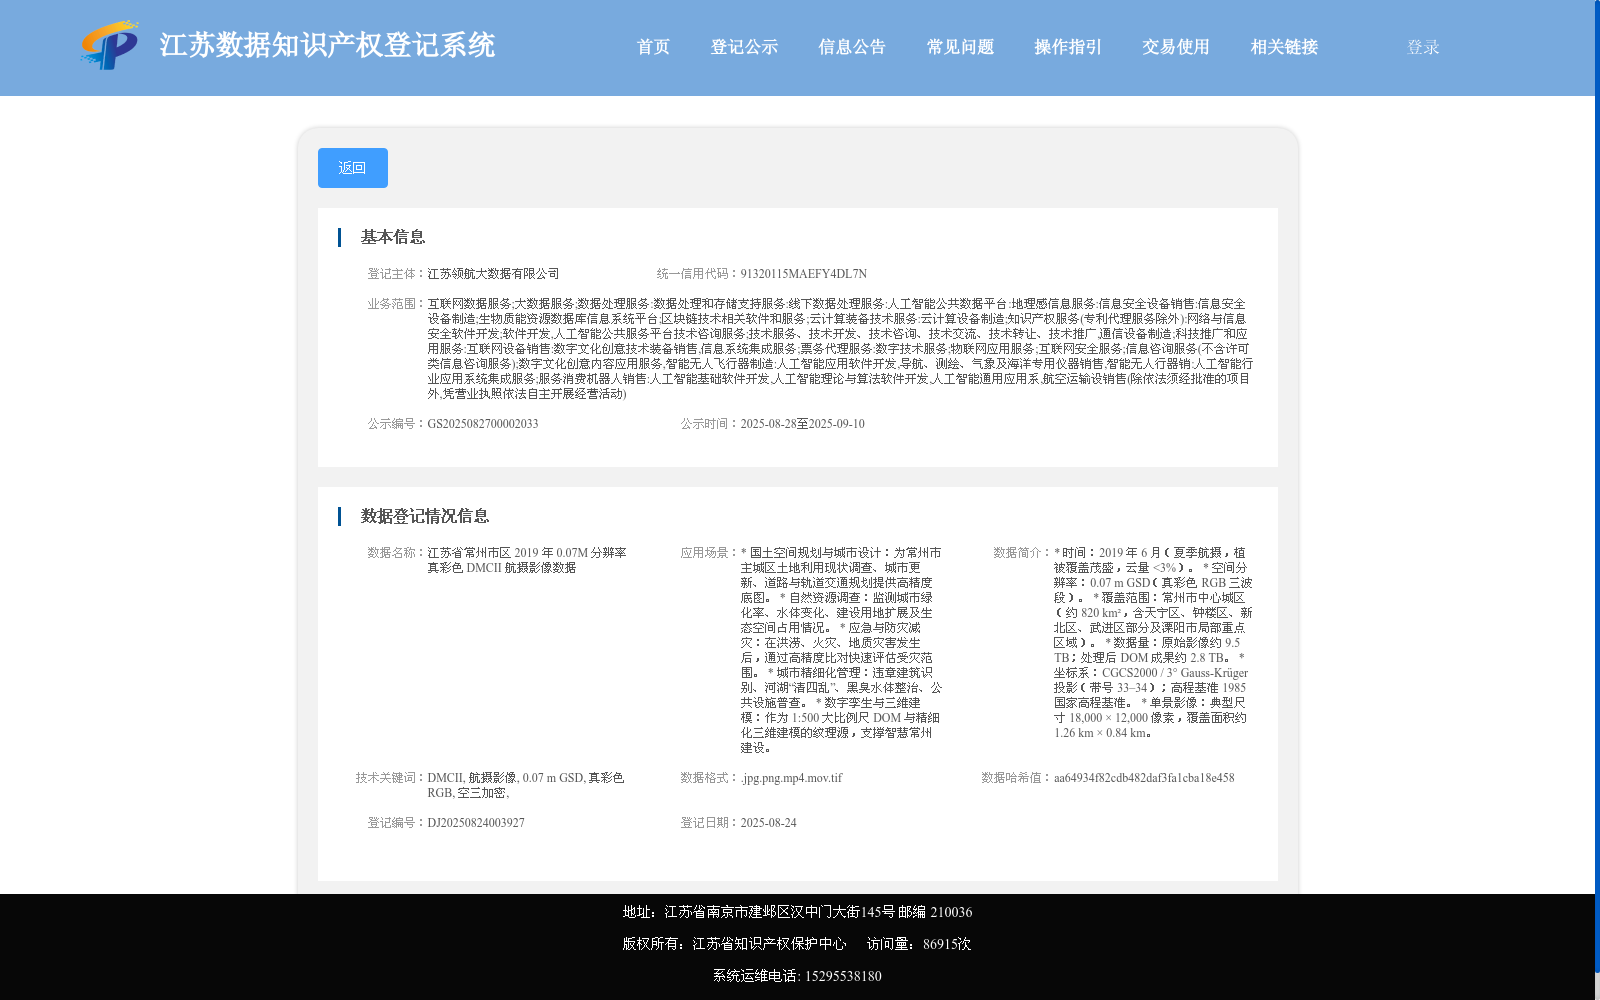The width and height of the screenshot is (1600, 1000).
Task: Select the visit count 86915次
Action: click(x=947, y=944)
